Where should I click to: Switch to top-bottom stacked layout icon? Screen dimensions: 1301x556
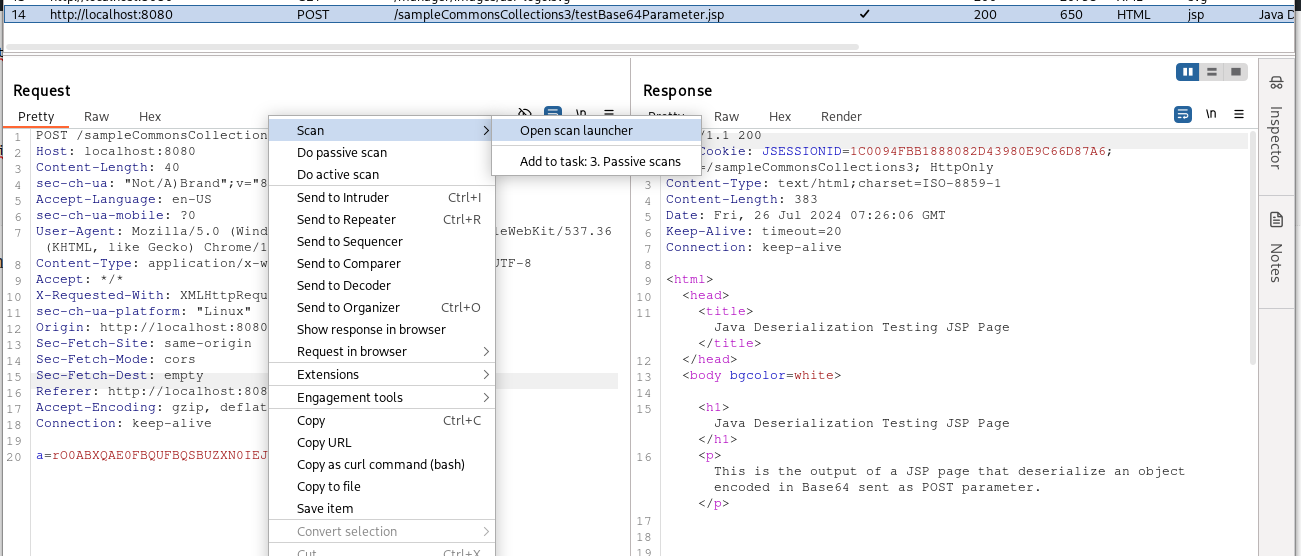click(1212, 72)
